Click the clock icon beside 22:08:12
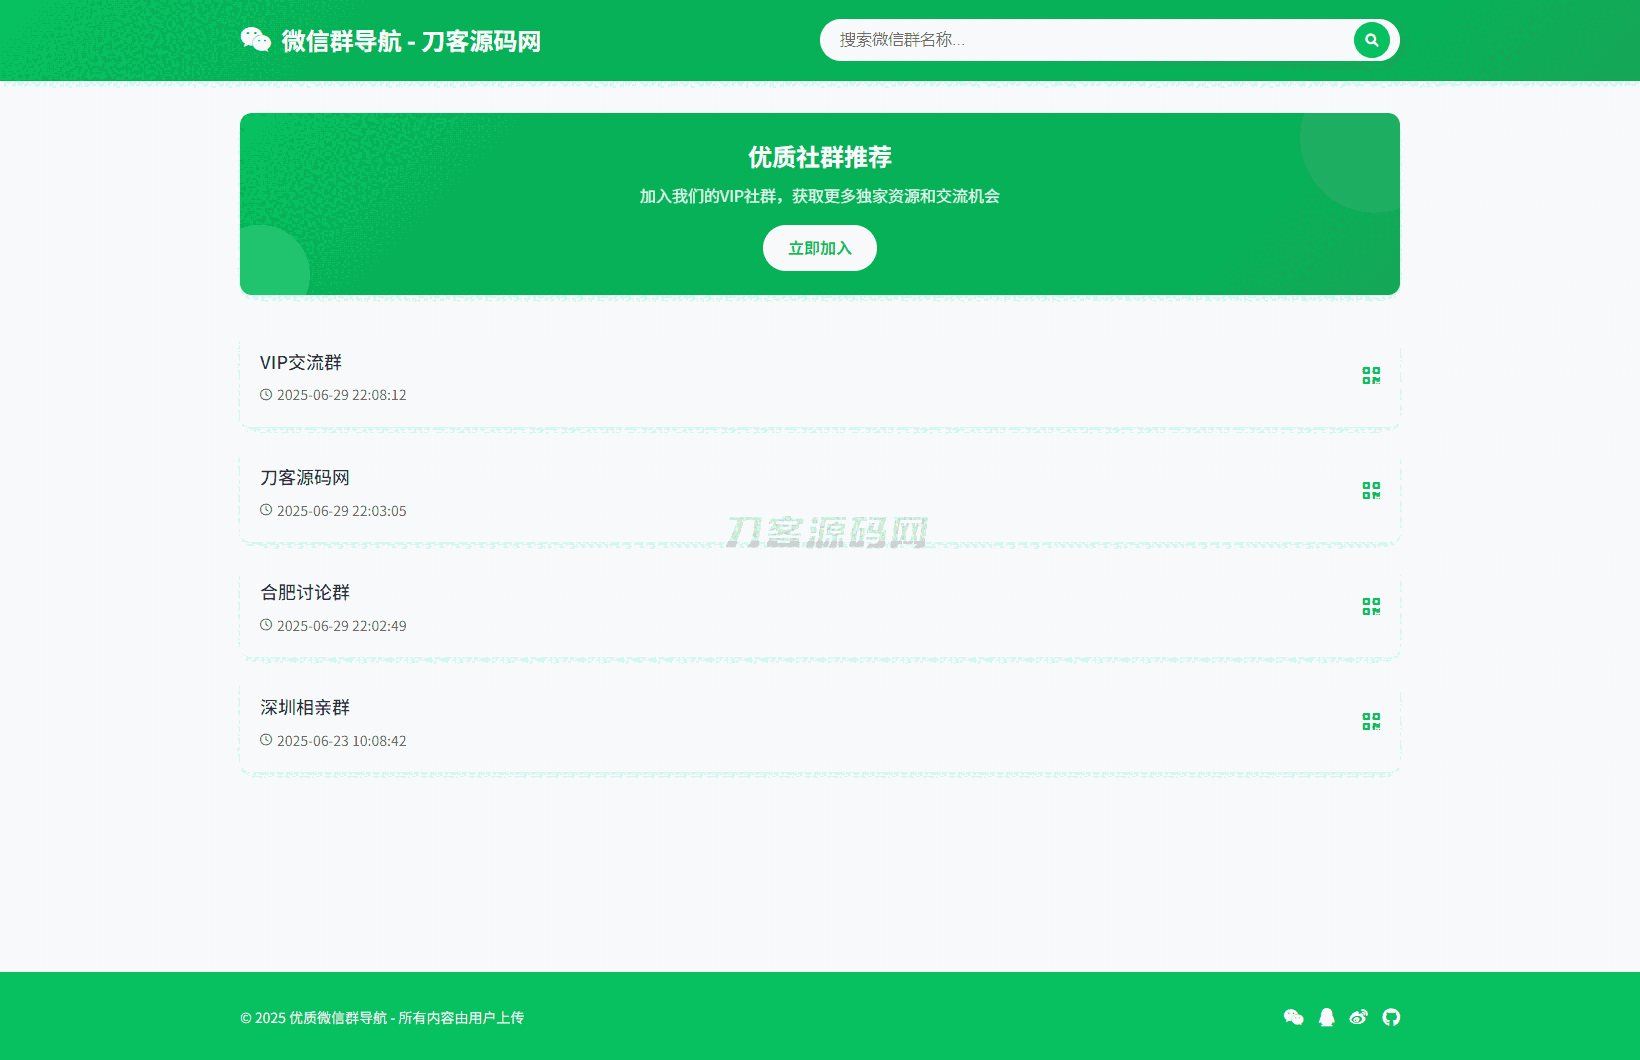 [266, 395]
